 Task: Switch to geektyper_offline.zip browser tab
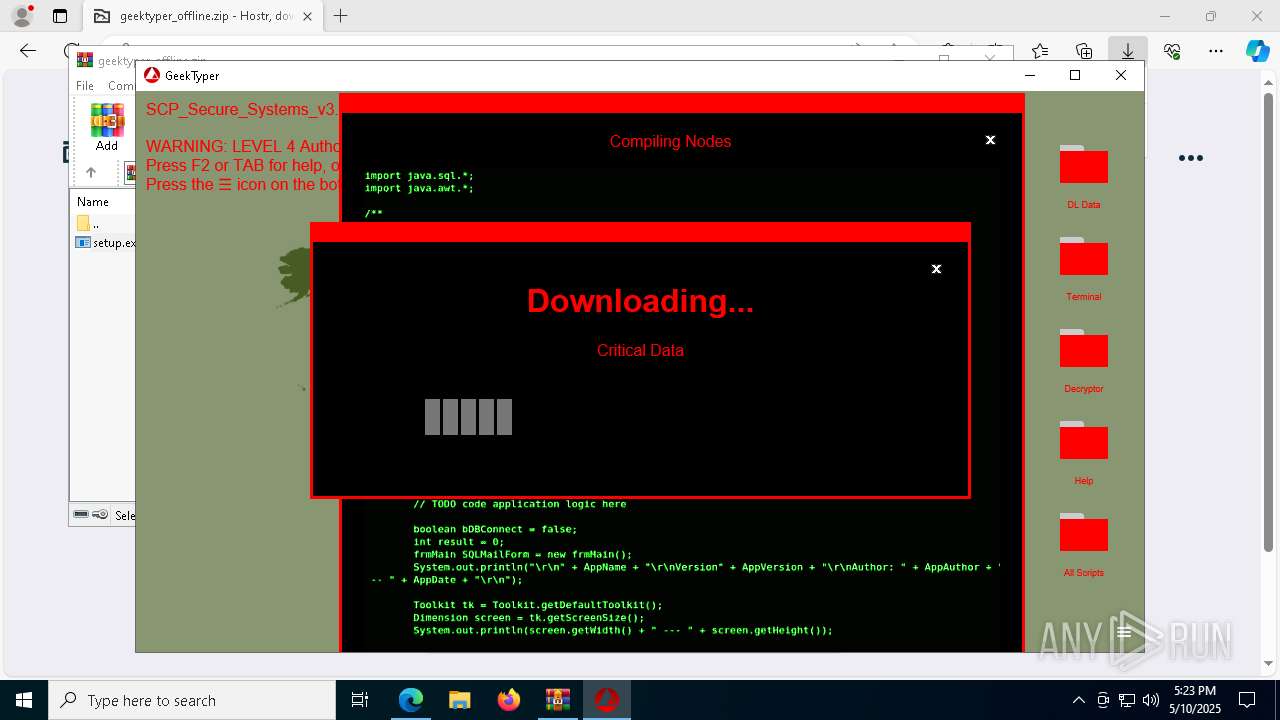[x=203, y=16]
